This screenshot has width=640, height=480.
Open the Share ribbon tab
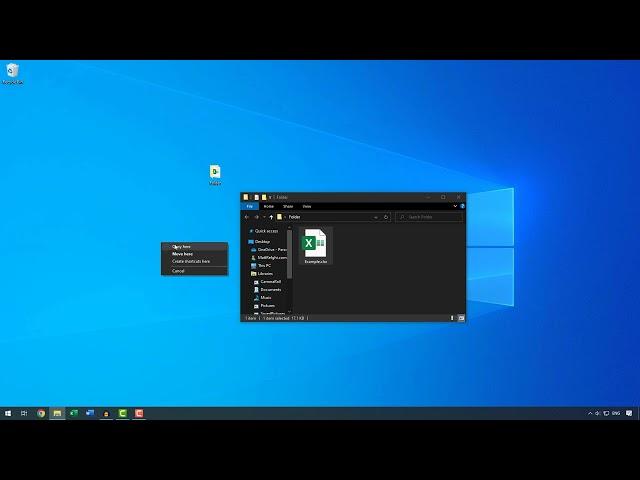(x=288, y=207)
